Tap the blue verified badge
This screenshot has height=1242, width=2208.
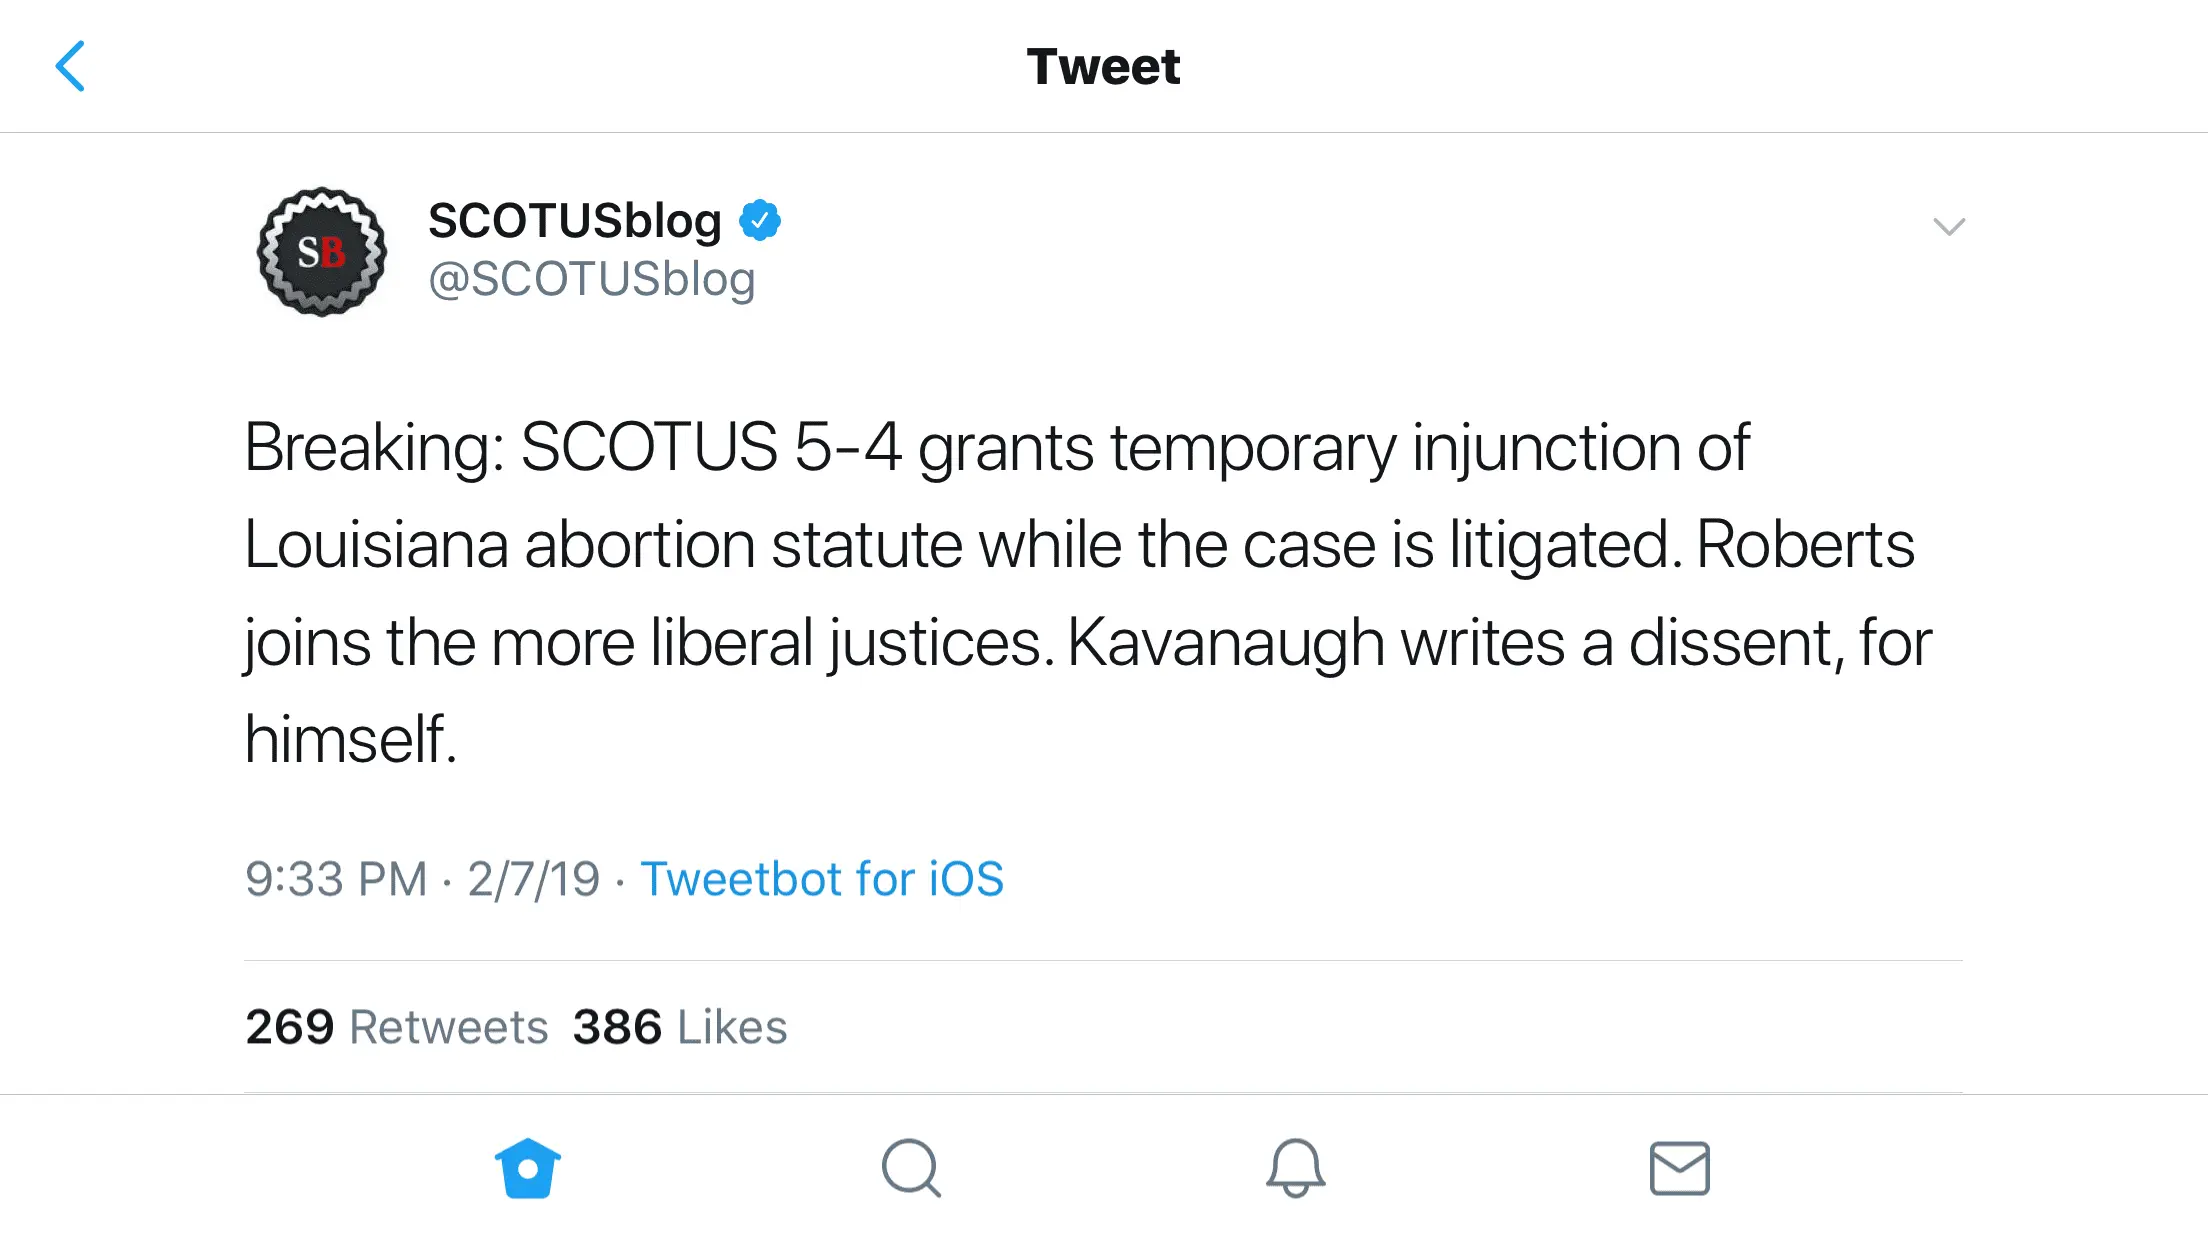tap(760, 220)
